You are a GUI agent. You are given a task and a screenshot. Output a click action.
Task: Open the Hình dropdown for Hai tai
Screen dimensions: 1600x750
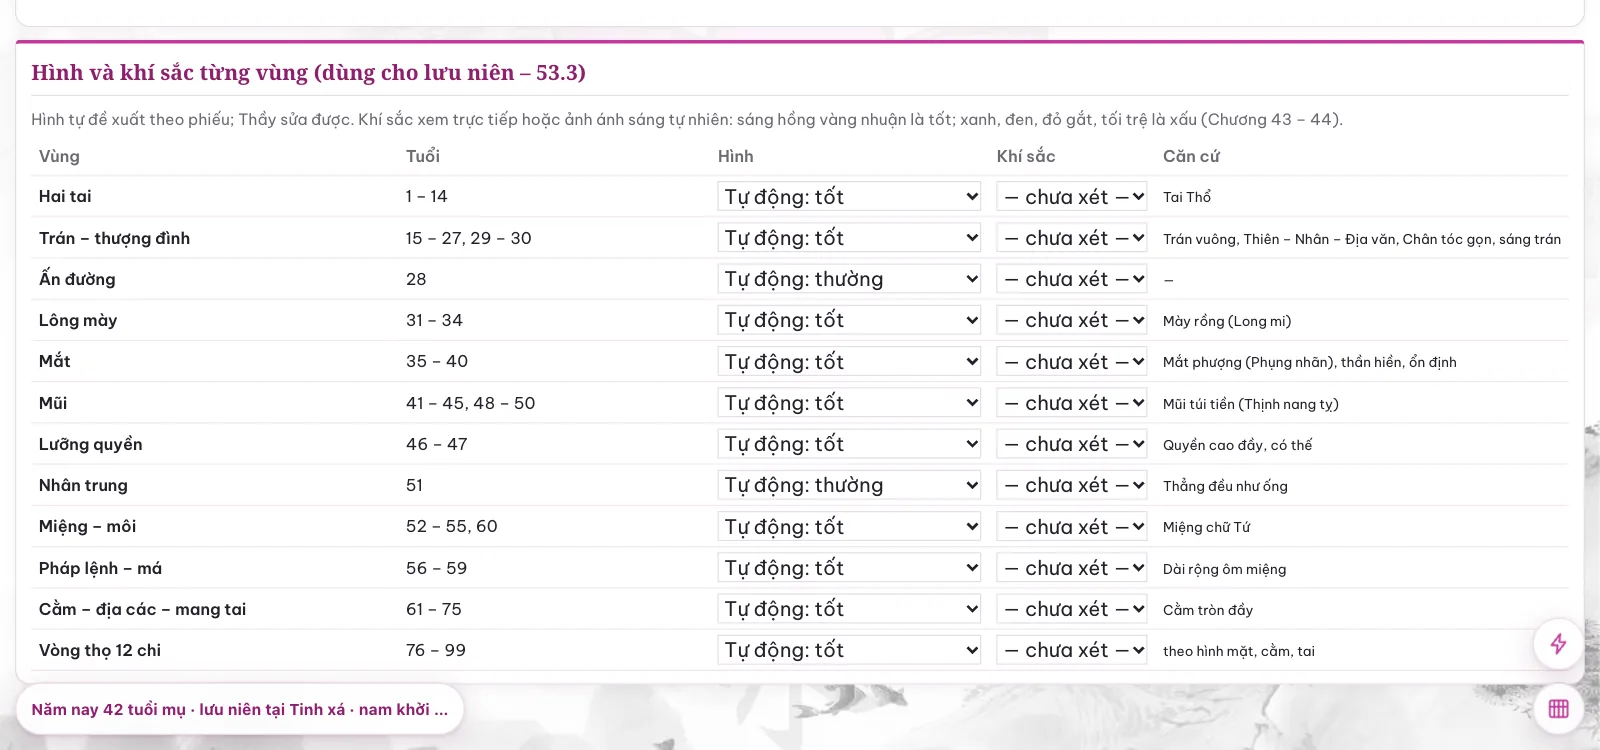point(849,196)
